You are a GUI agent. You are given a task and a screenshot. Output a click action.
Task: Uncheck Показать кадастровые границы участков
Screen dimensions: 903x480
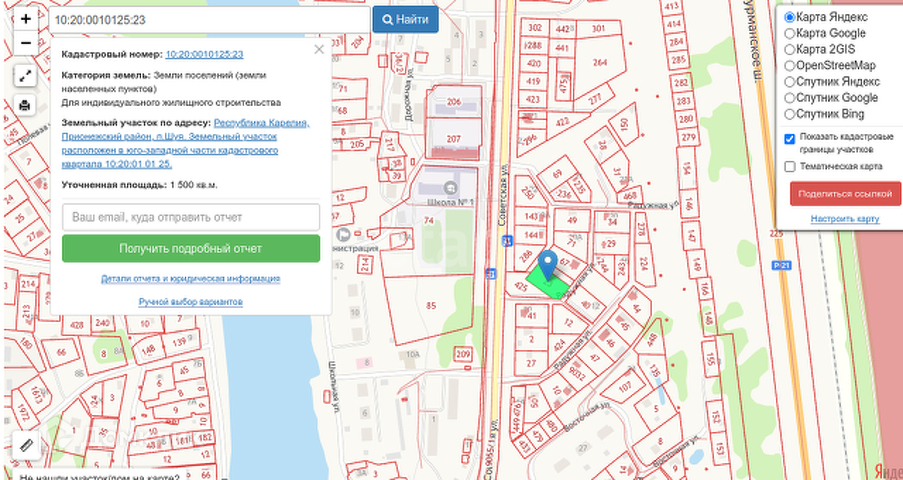pos(790,139)
